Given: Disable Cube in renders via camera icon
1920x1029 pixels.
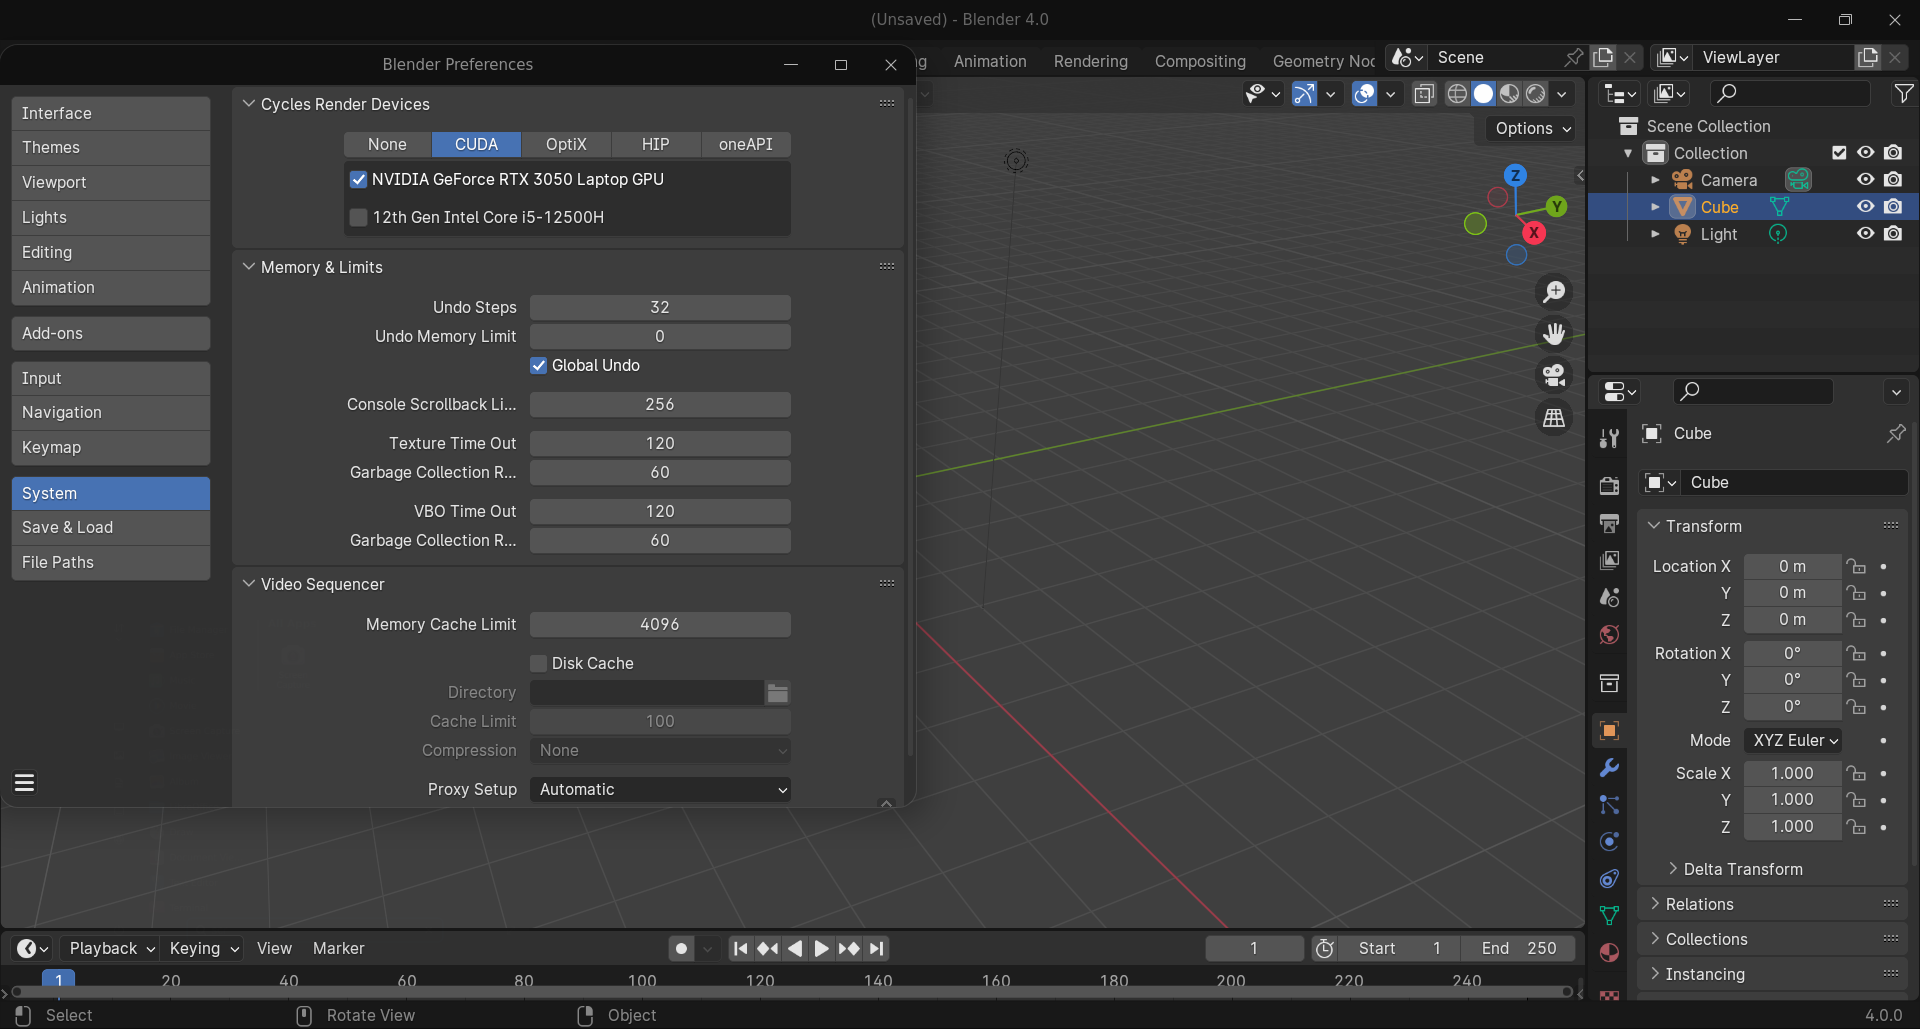Looking at the screenshot, I should (1893, 207).
